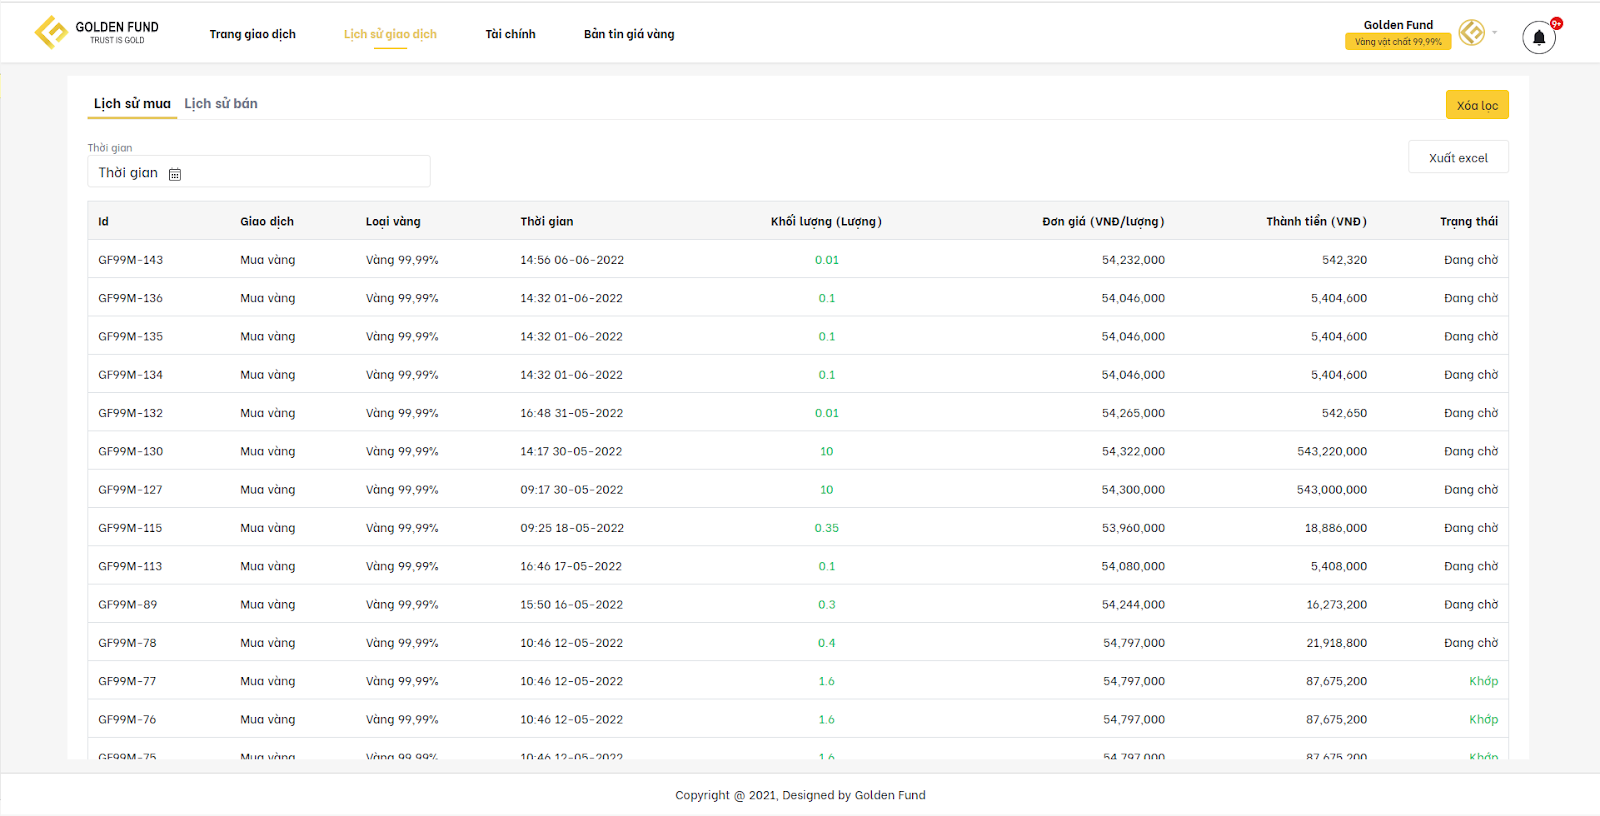Image resolution: width=1600 pixels, height=816 pixels.
Task: Click the total amount 21,918,800
Action: 1337,643
